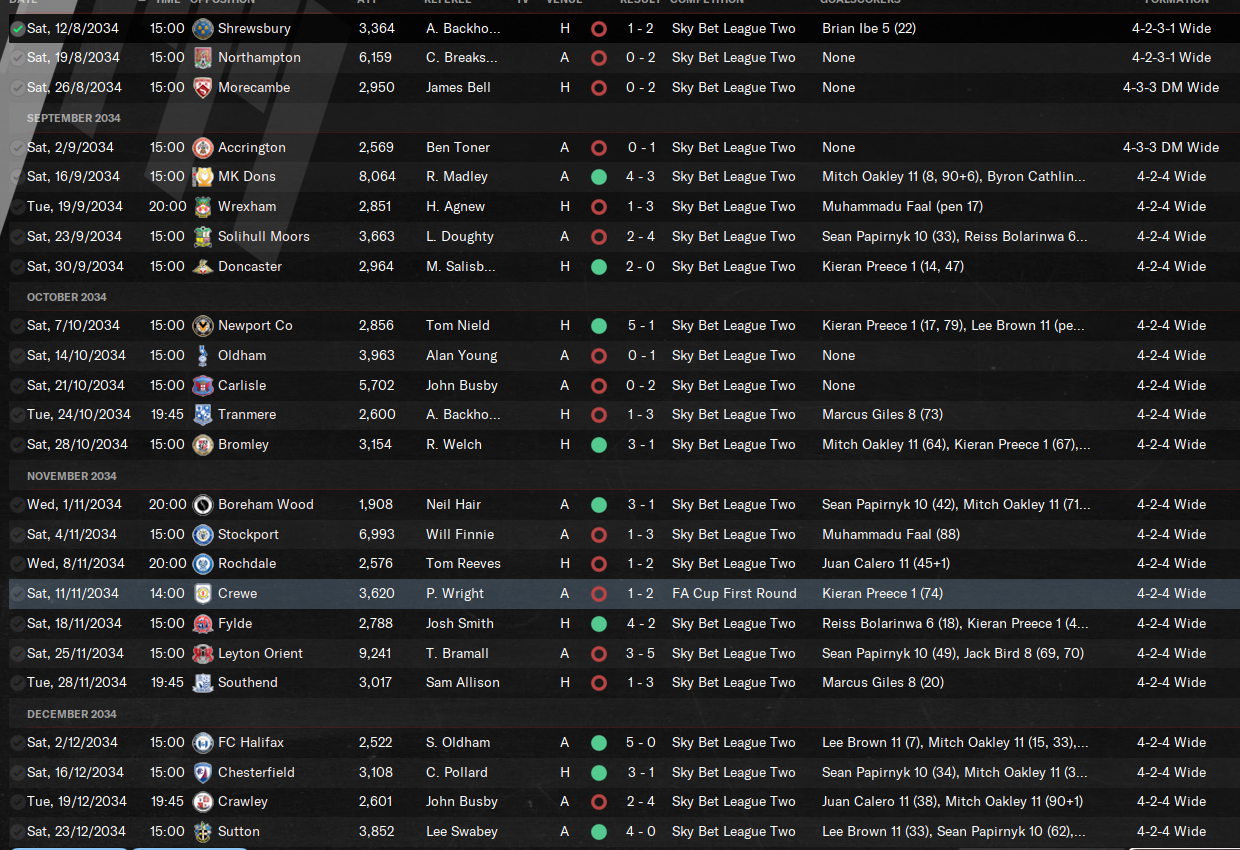The width and height of the screenshot is (1240, 850).
Task: Click the OCTOBER 2034 month header
Action: click(67, 297)
